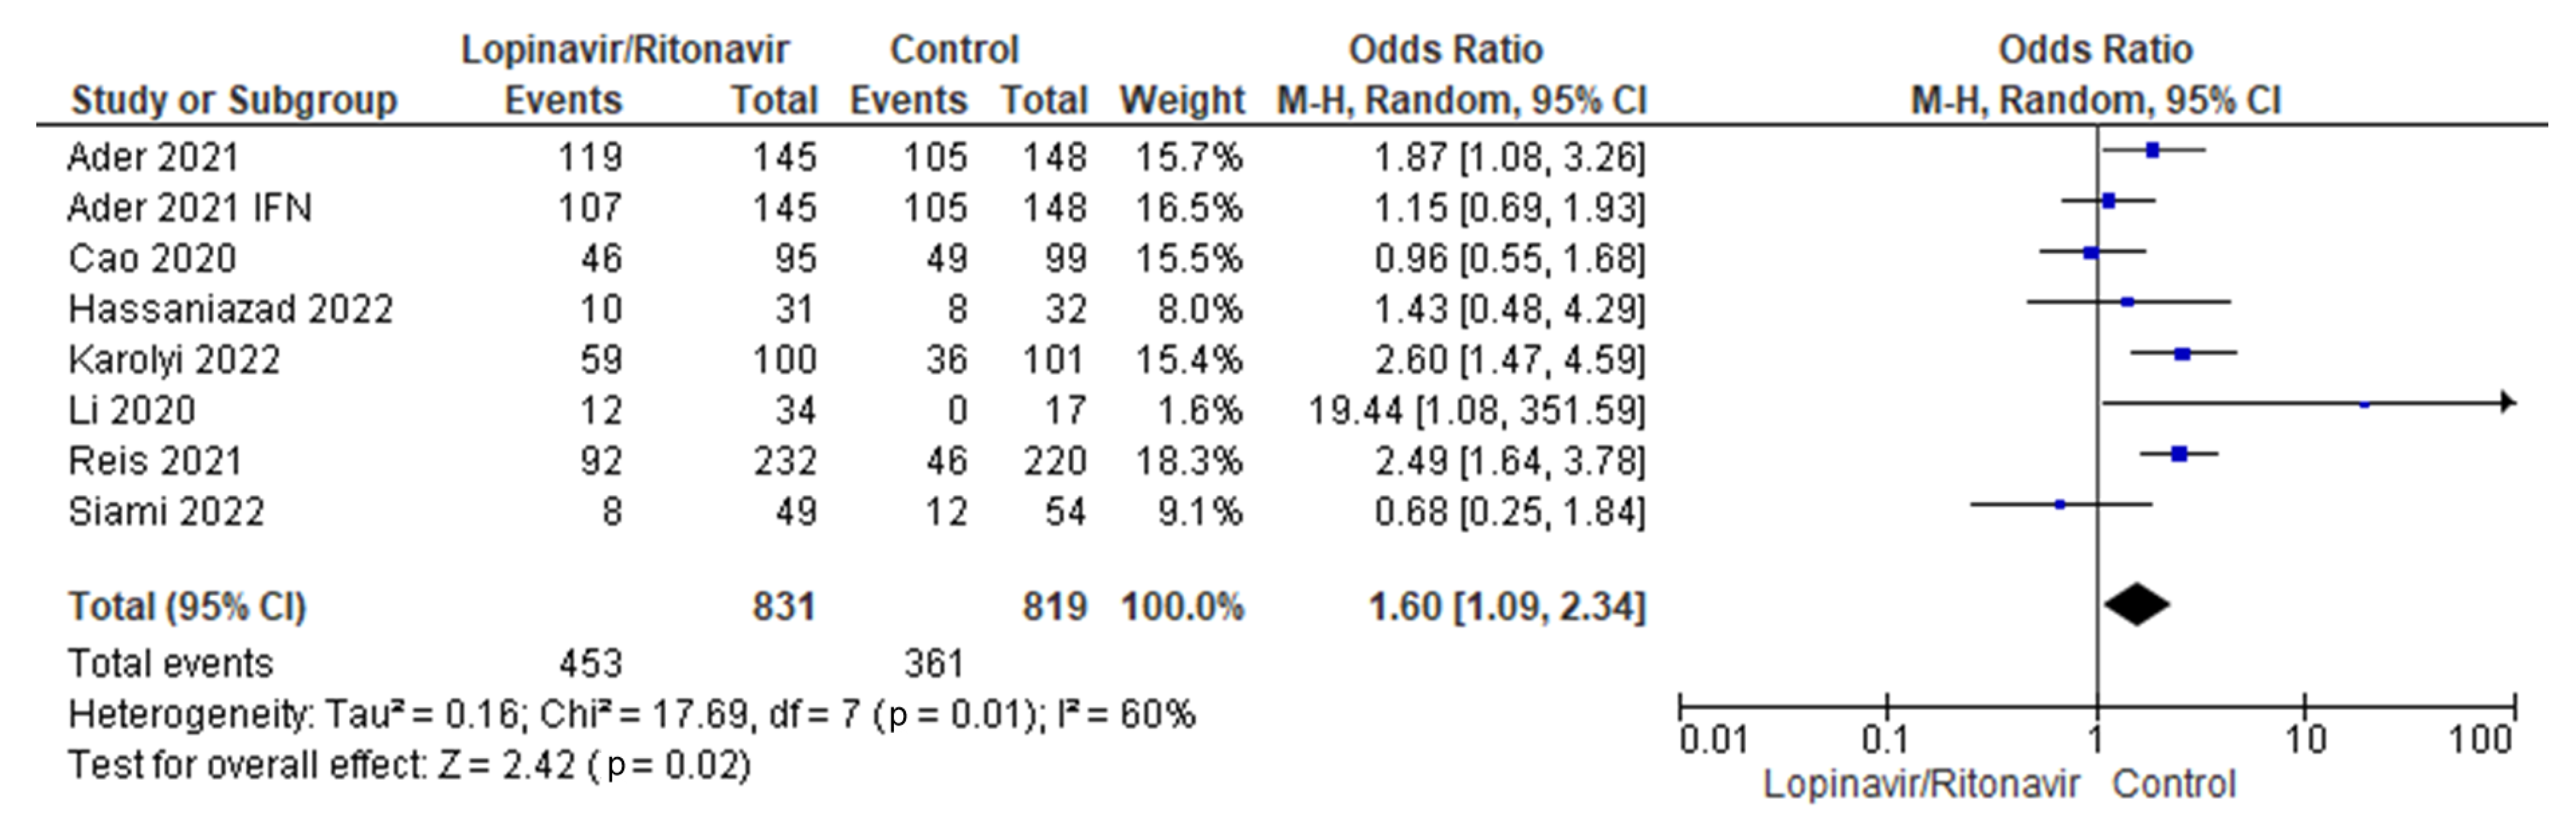Viewport: 2576px width, 840px height.
Task: Click the black diamond pooled-effect marker
Action: coord(2136,605)
